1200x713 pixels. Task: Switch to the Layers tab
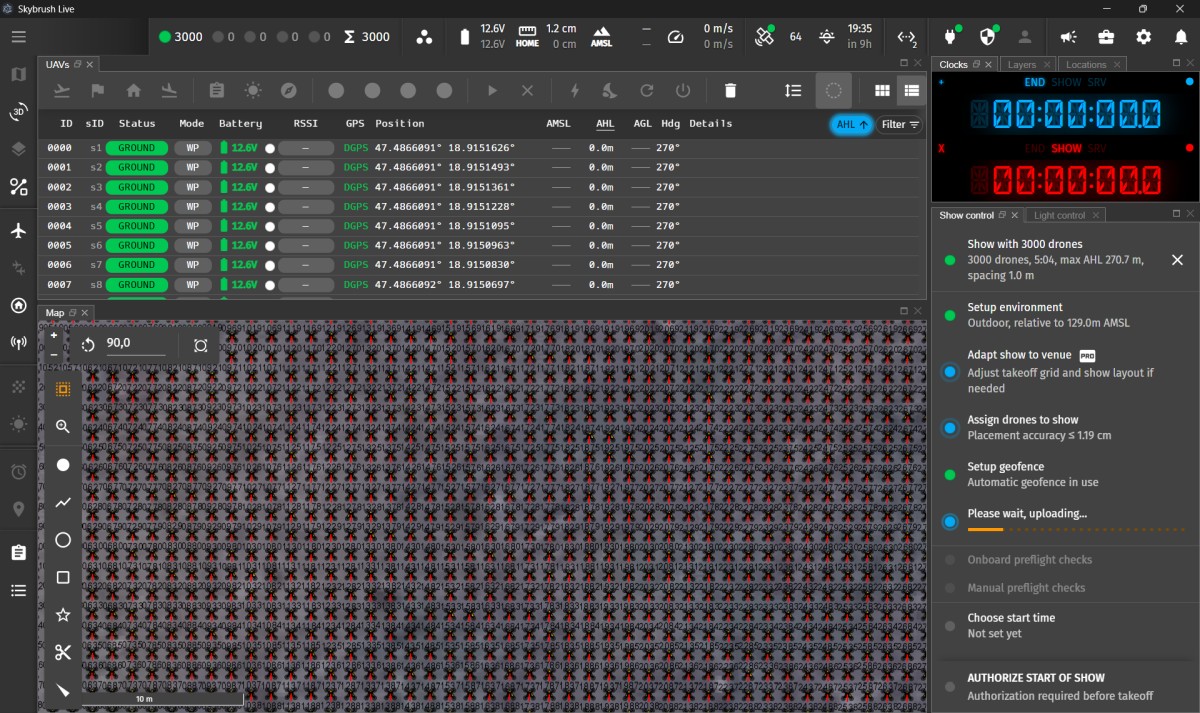point(1022,63)
